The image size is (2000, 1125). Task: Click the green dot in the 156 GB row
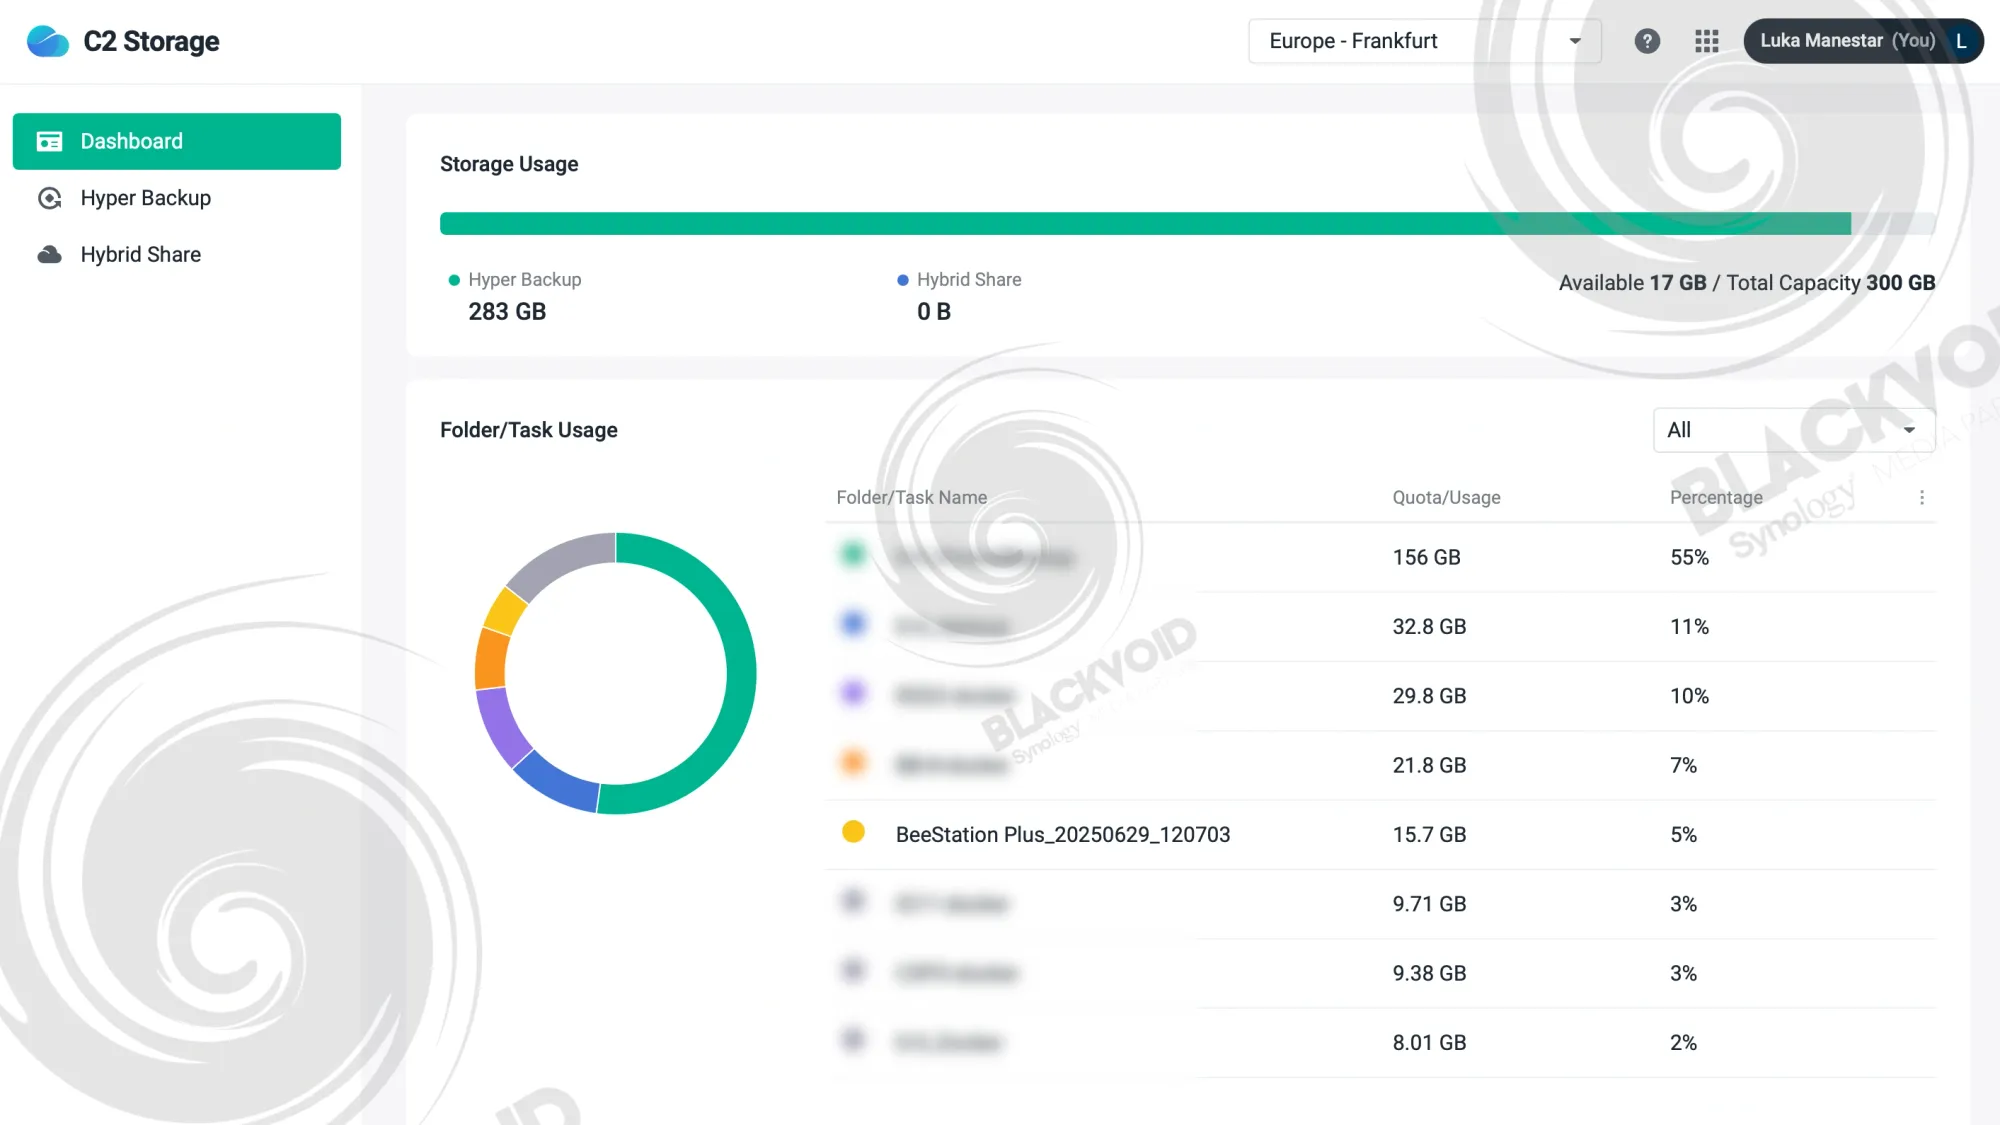pyautogui.click(x=853, y=554)
